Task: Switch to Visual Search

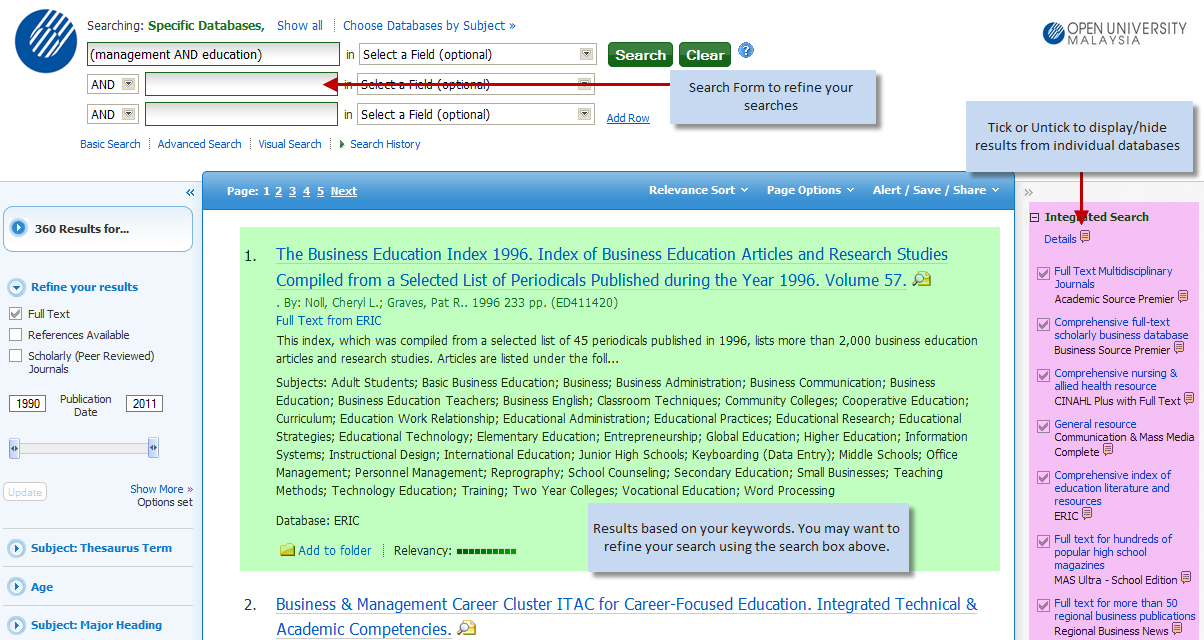Action: point(290,144)
